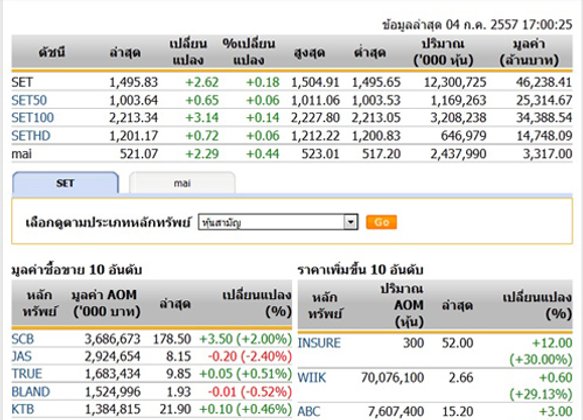This screenshot has width=583, height=420.
Task: Select ABC volume 7,607,400
Action: coord(396,411)
